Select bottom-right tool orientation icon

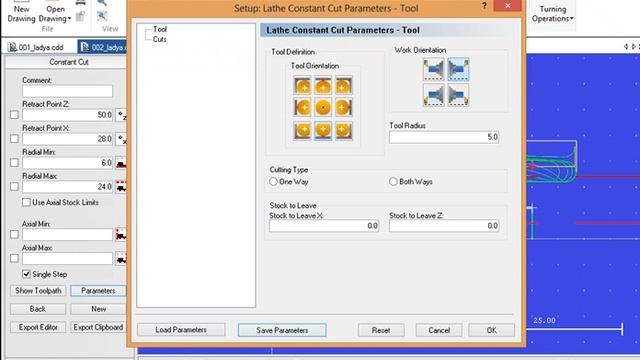tap(343, 131)
